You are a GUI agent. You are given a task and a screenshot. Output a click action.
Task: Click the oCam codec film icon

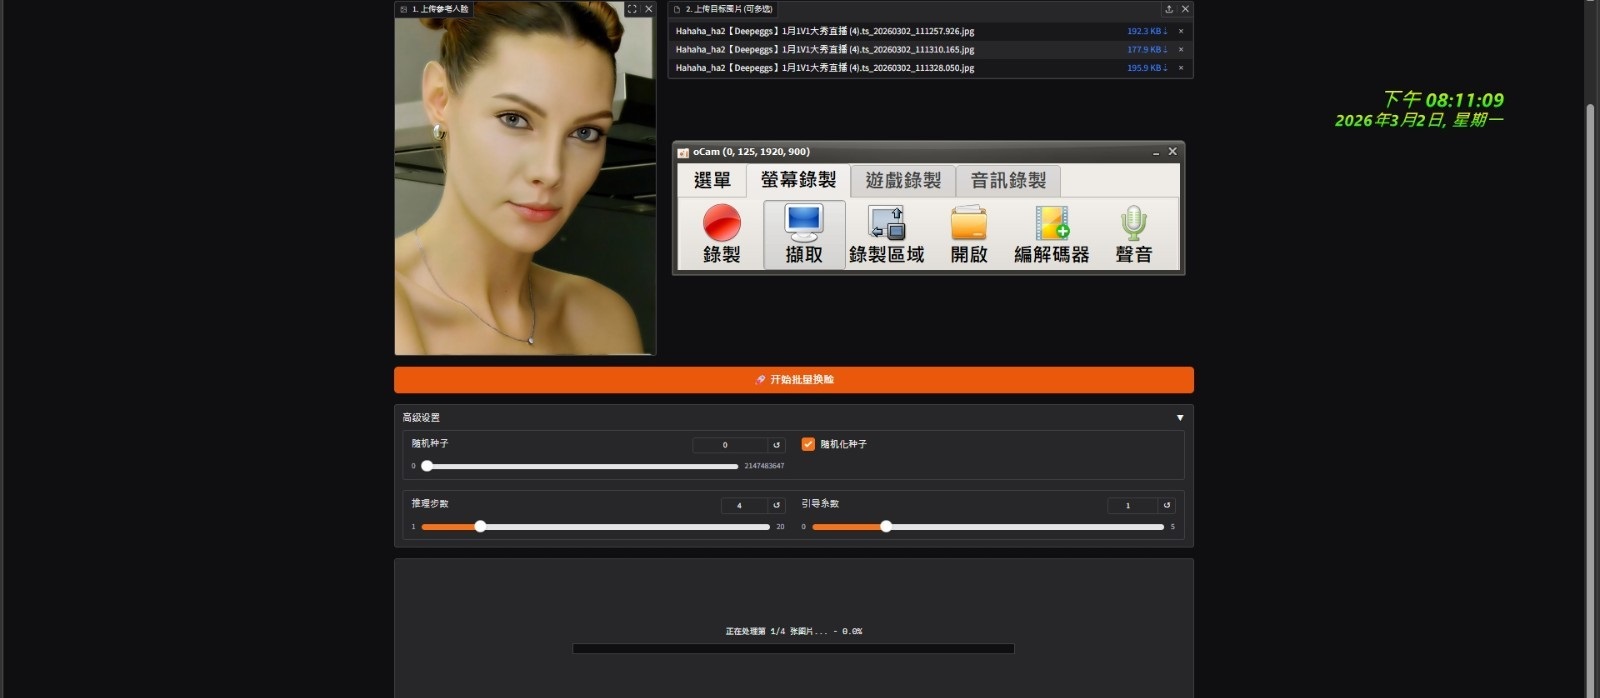[1051, 223]
